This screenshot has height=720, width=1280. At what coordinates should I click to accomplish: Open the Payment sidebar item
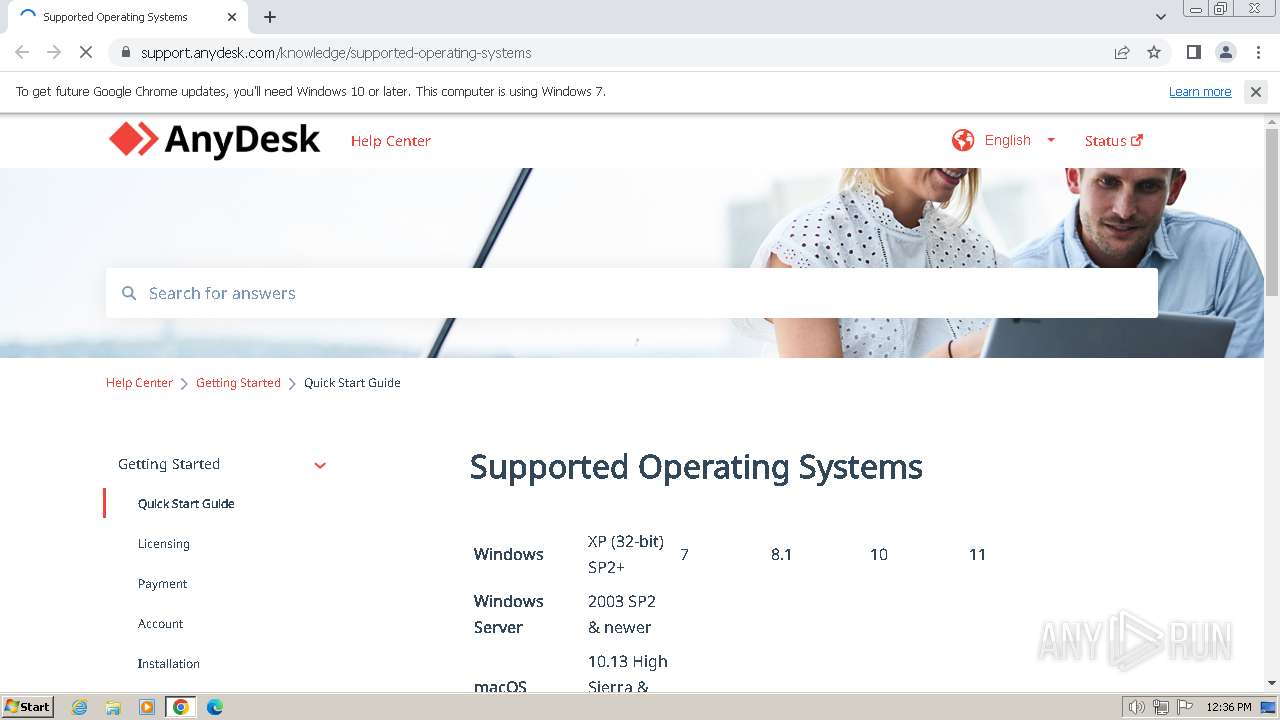(x=162, y=584)
